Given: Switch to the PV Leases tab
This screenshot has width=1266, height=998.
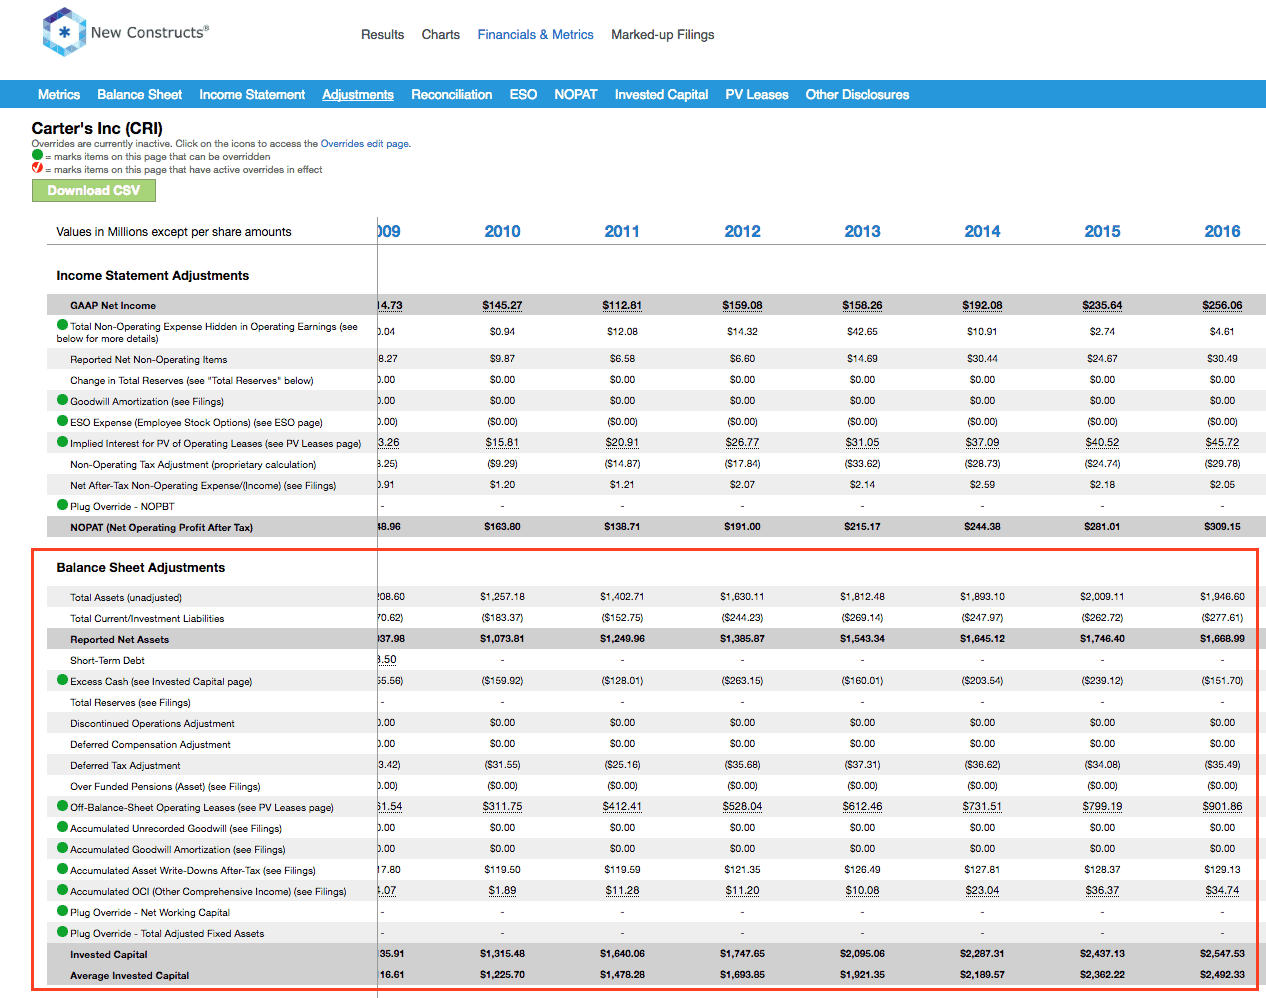Looking at the screenshot, I should pyautogui.click(x=757, y=94).
